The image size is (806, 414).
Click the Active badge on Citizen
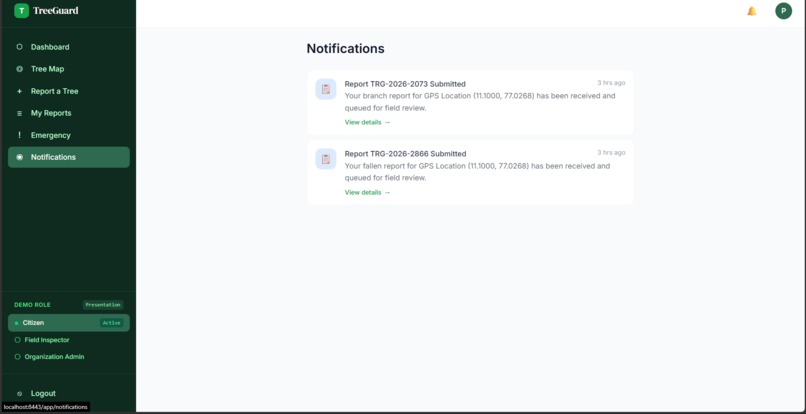tap(112, 323)
